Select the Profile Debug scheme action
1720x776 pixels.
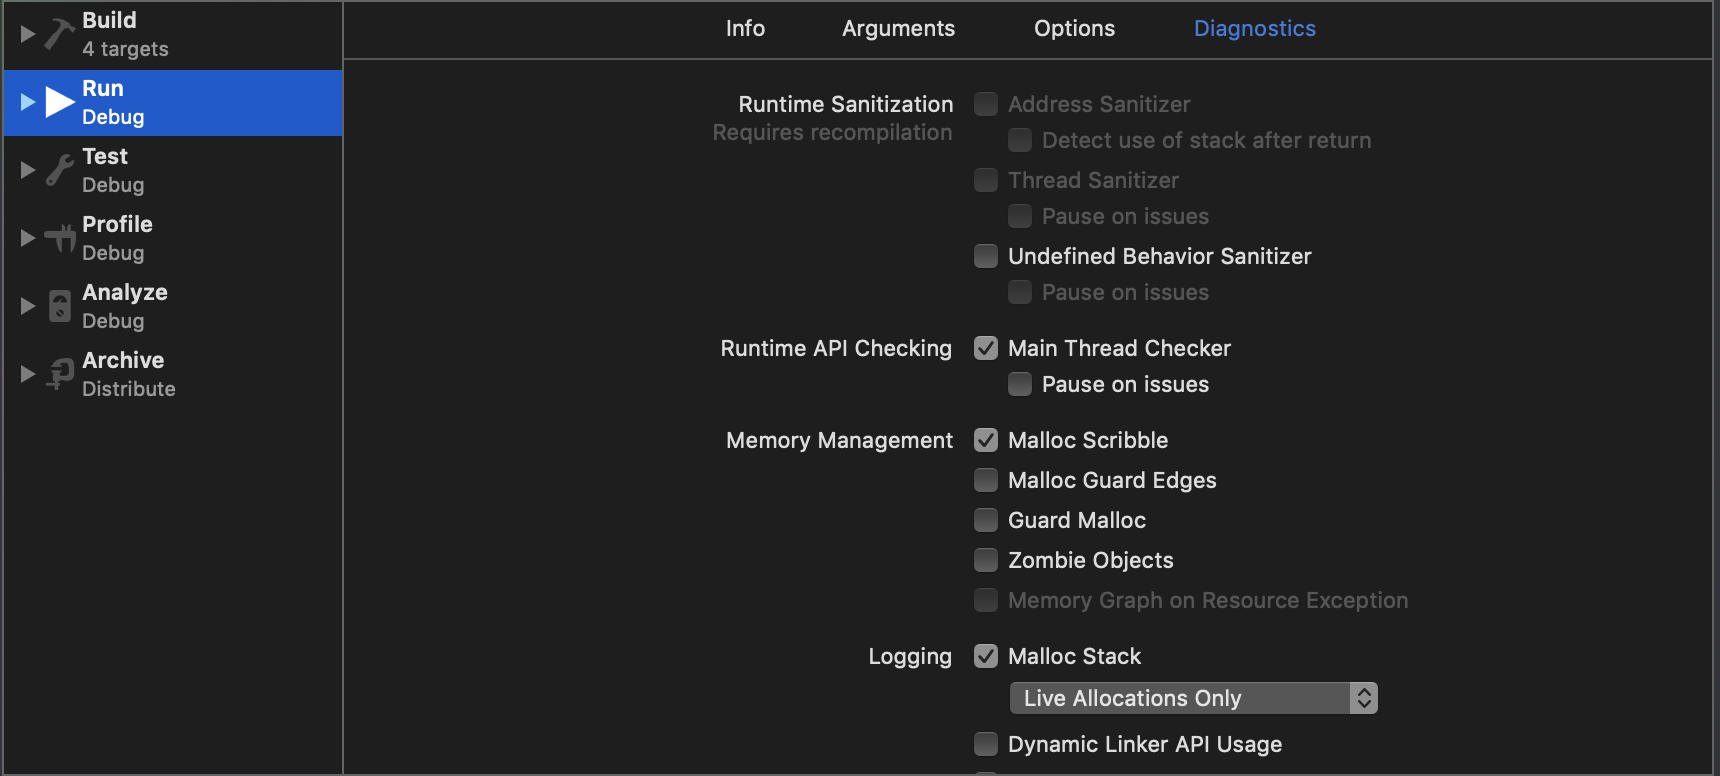tap(118, 238)
